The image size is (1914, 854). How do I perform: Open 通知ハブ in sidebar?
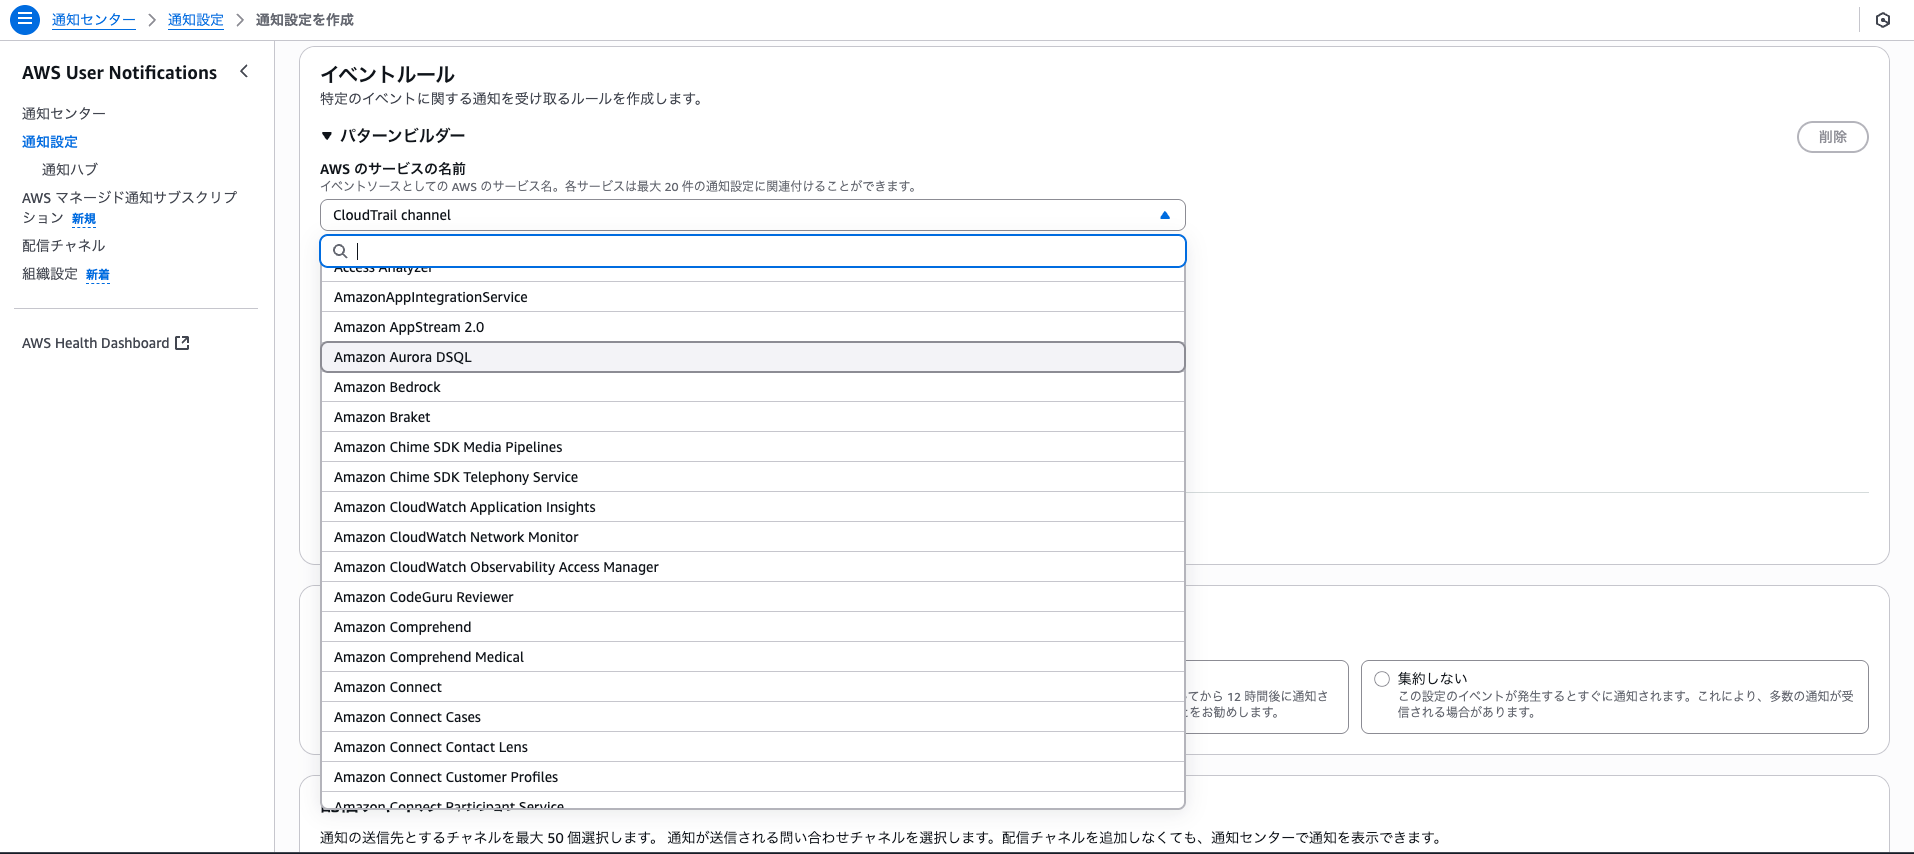point(70,170)
